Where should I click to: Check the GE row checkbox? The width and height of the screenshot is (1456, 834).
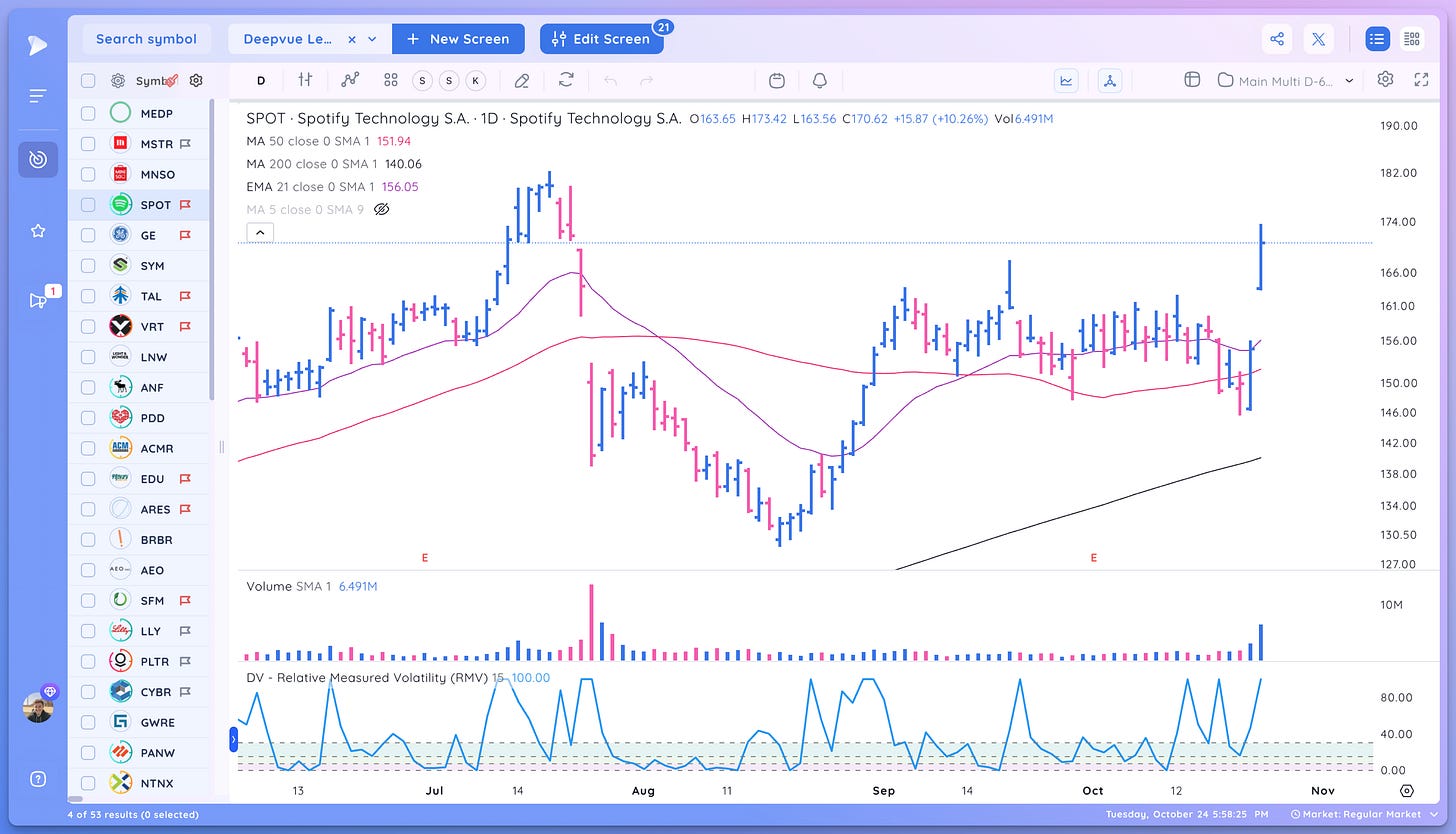tap(88, 235)
